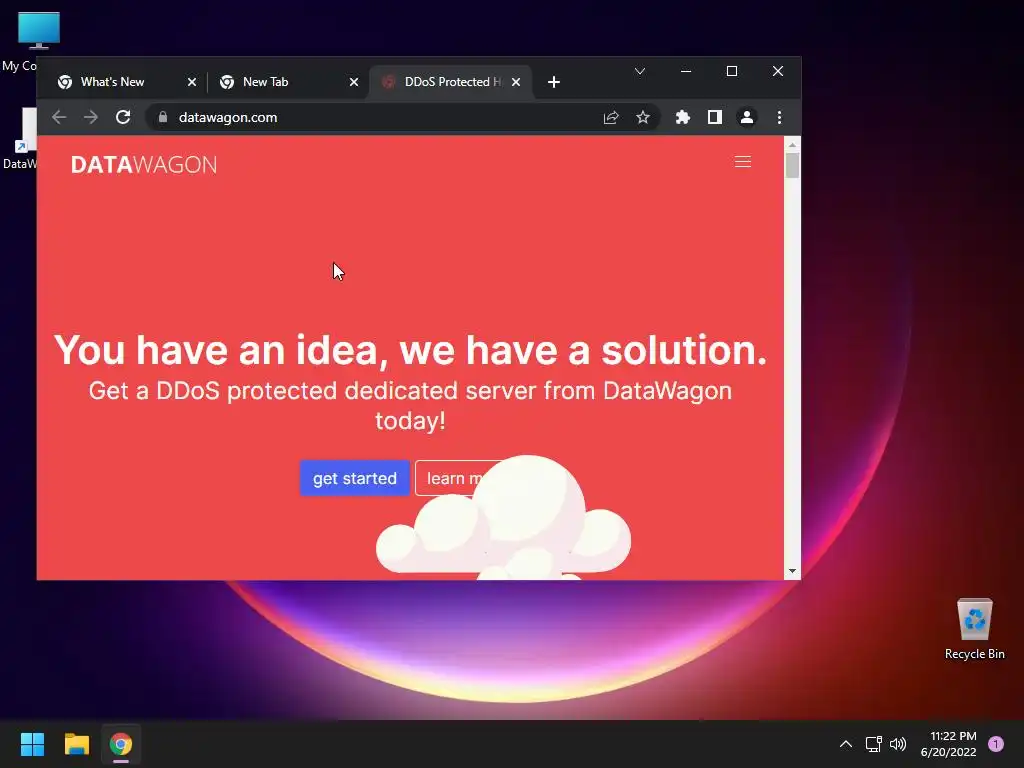Switch to the New Tab tab
This screenshot has height=768, width=1024.
click(x=287, y=82)
